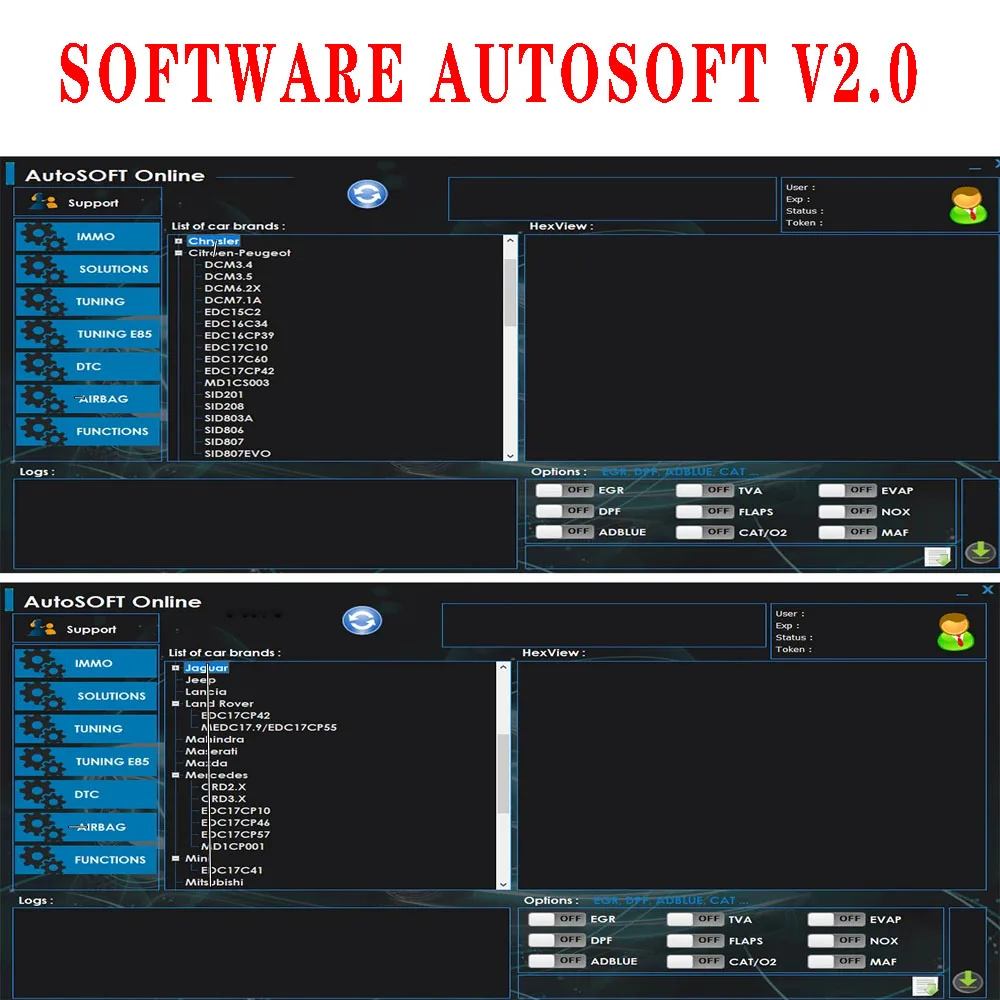Viewport: 1000px width, 1000px height.
Task: Click the user avatar icon in the upper window
Action: pos(968,205)
